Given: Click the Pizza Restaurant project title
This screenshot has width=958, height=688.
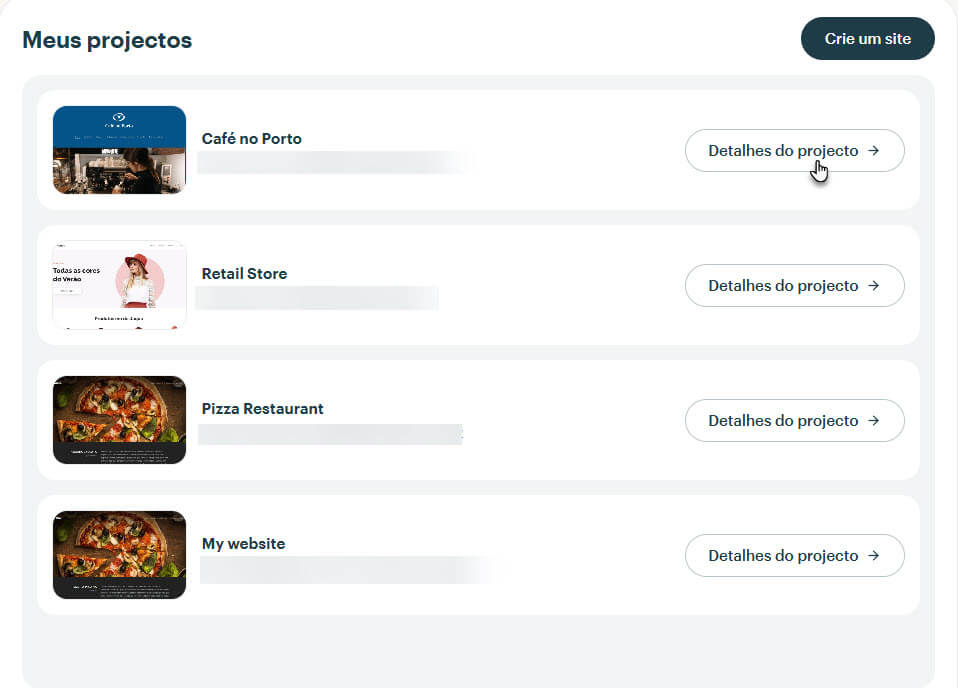Looking at the screenshot, I should coord(263,409).
